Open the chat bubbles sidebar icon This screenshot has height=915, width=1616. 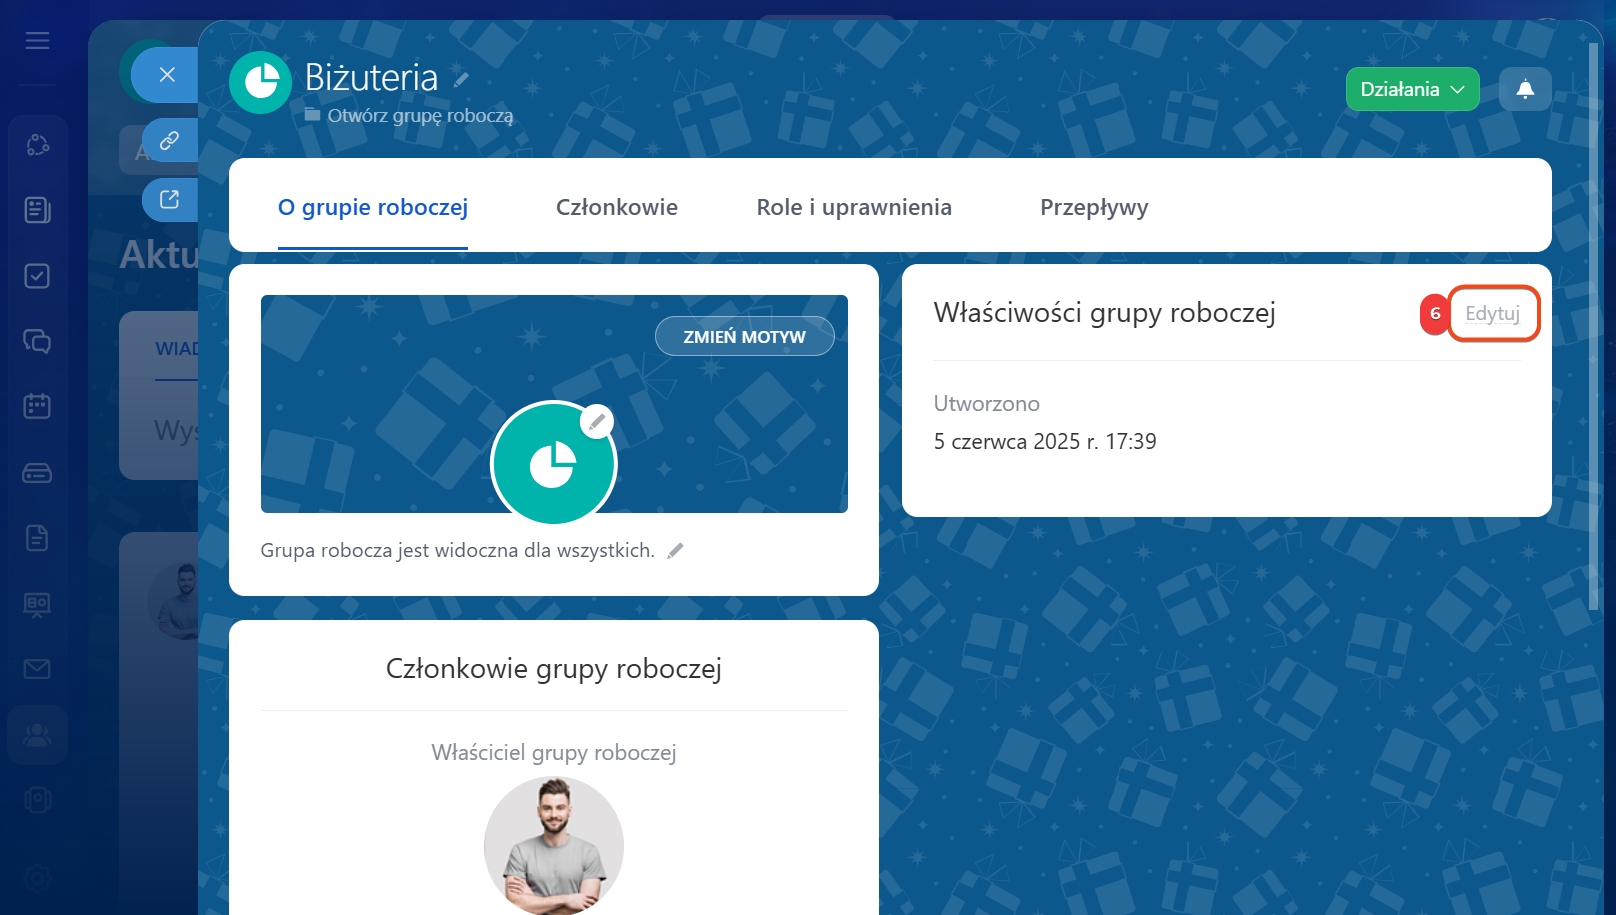37,341
